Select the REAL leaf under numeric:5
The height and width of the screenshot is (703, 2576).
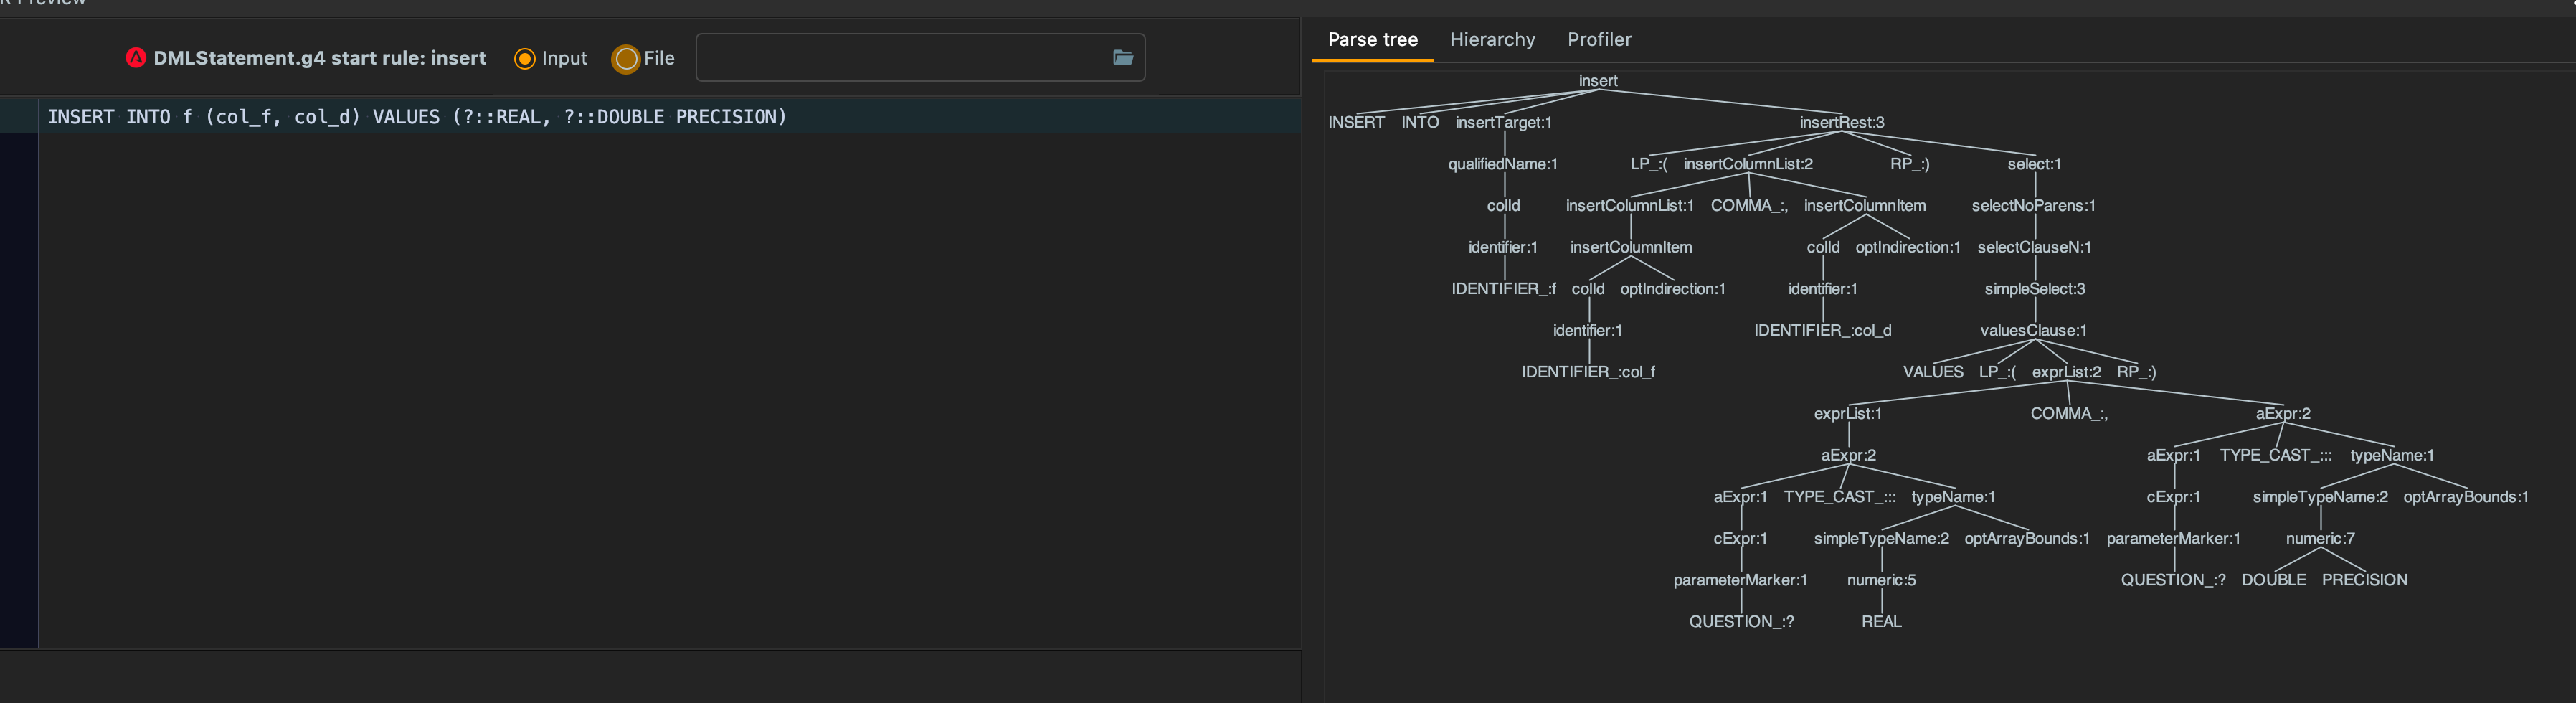point(1881,621)
